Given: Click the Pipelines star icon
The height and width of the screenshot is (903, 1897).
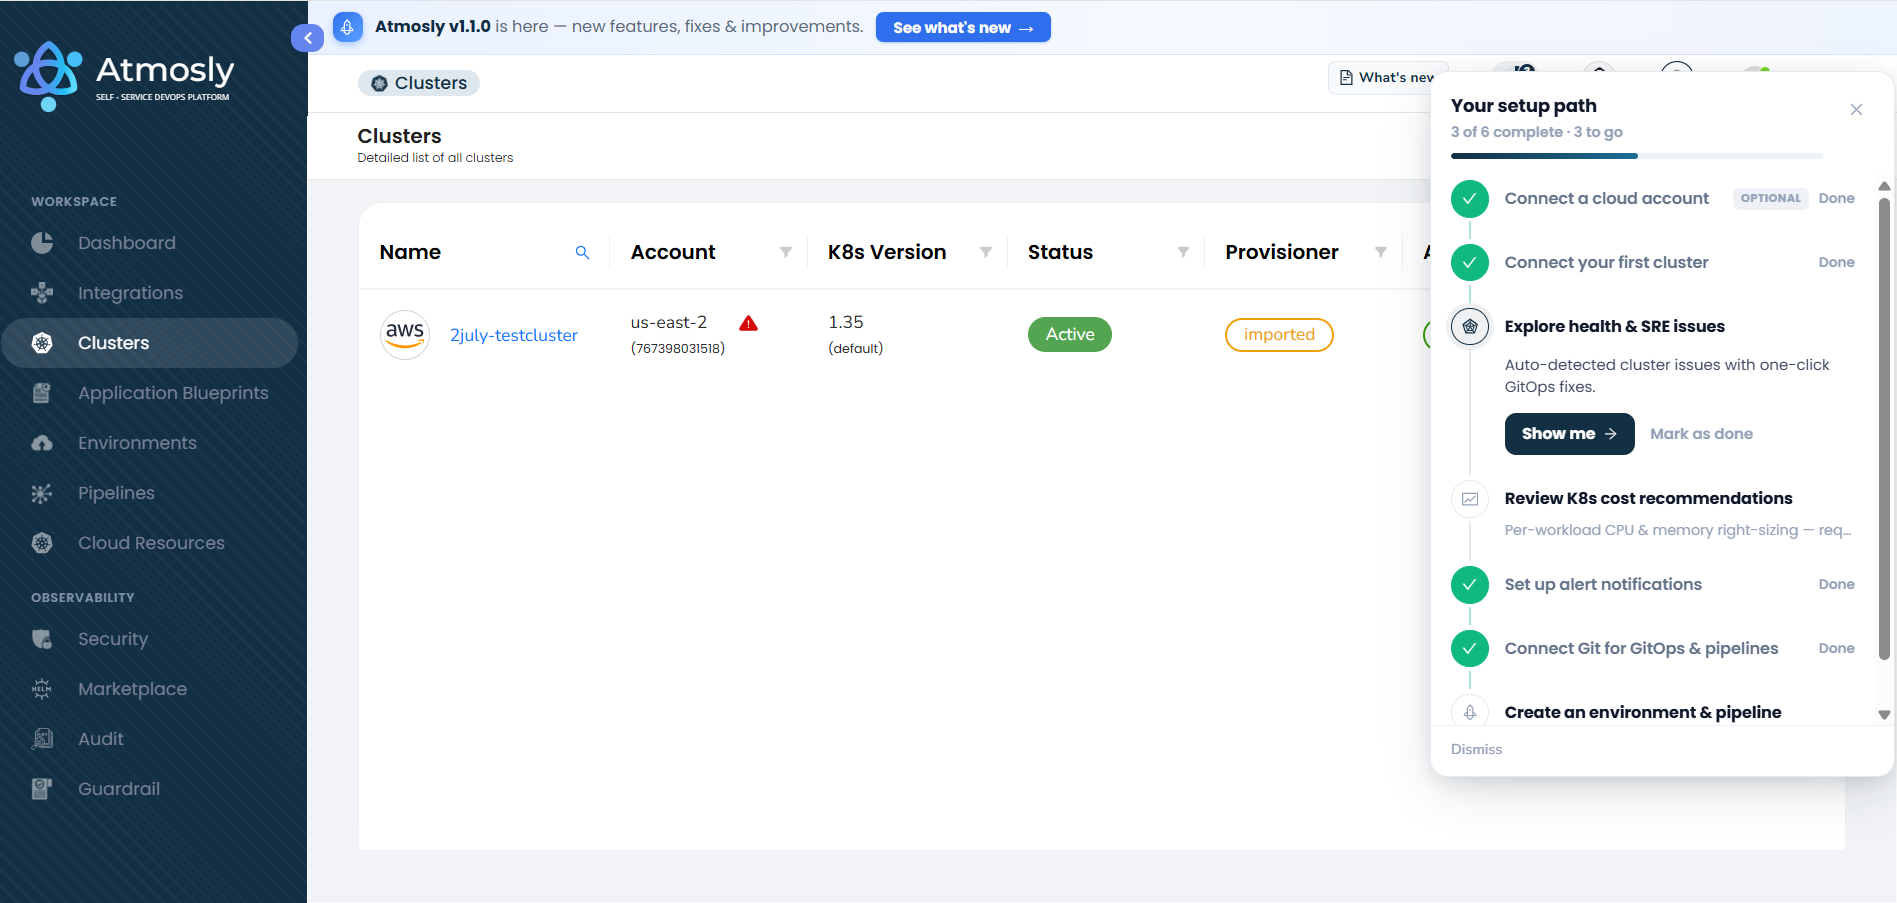Looking at the screenshot, I should pyautogui.click(x=42, y=493).
